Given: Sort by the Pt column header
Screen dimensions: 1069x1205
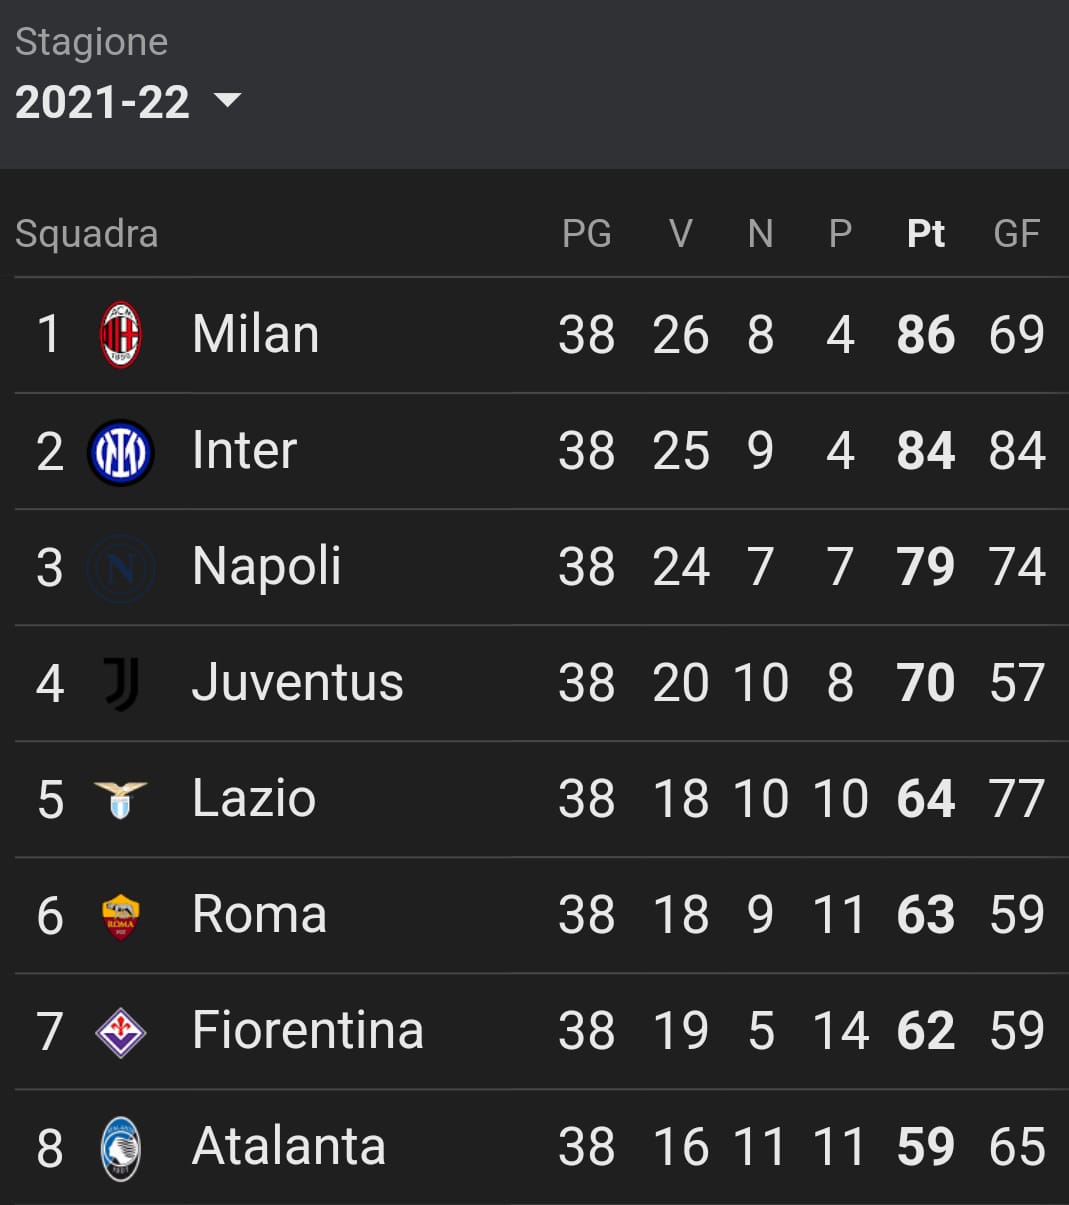Looking at the screenshot, I should (926, 233).
